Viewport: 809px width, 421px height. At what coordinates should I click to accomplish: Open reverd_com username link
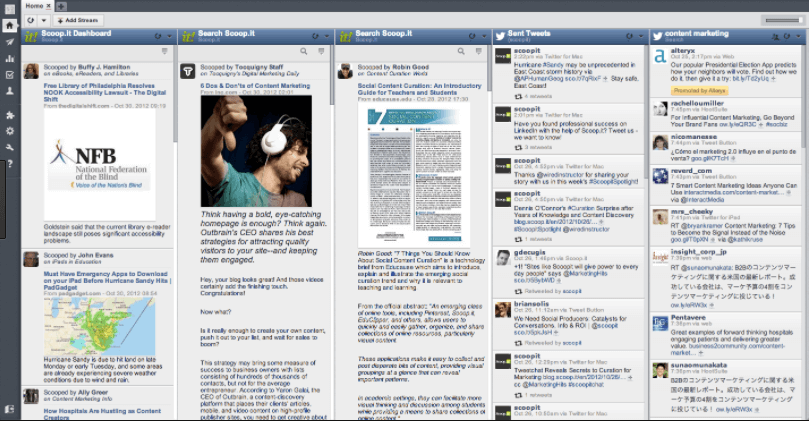(691, 171)
